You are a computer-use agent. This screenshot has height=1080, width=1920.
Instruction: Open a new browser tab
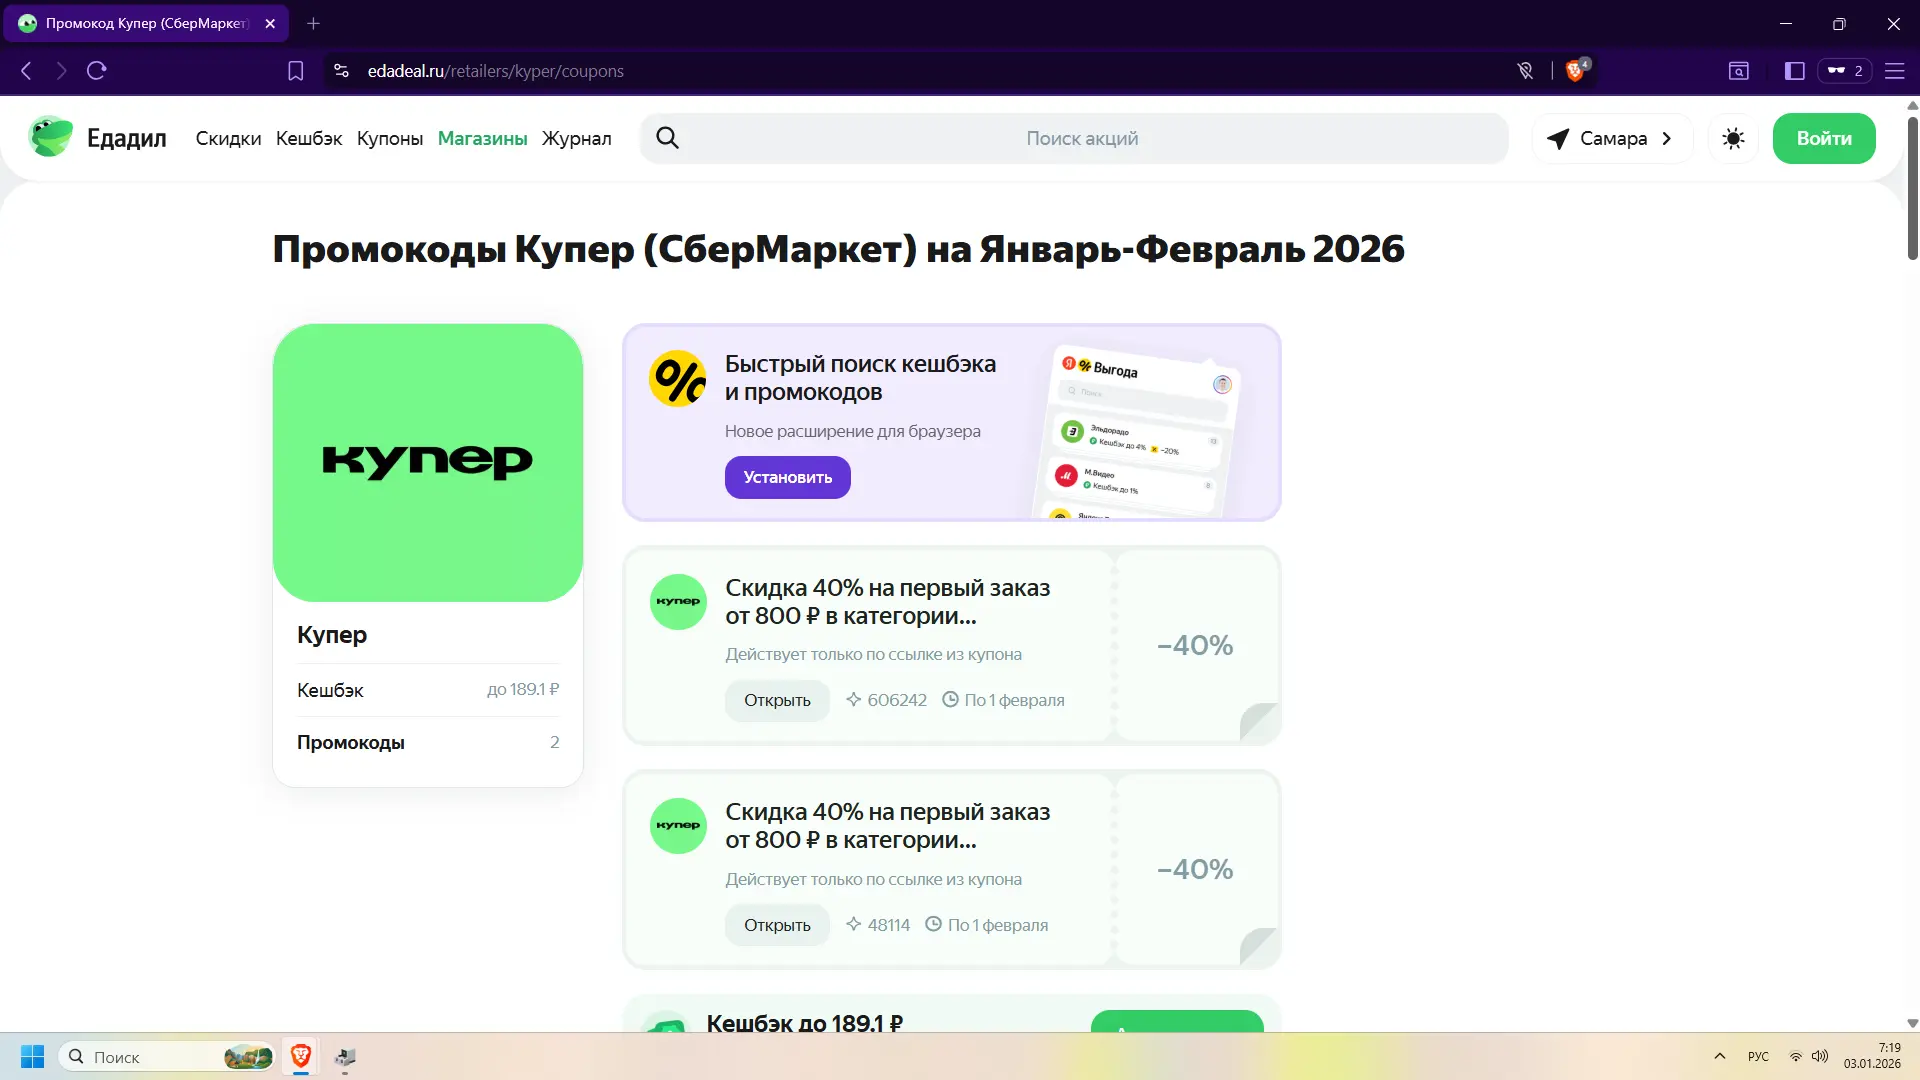313,23
